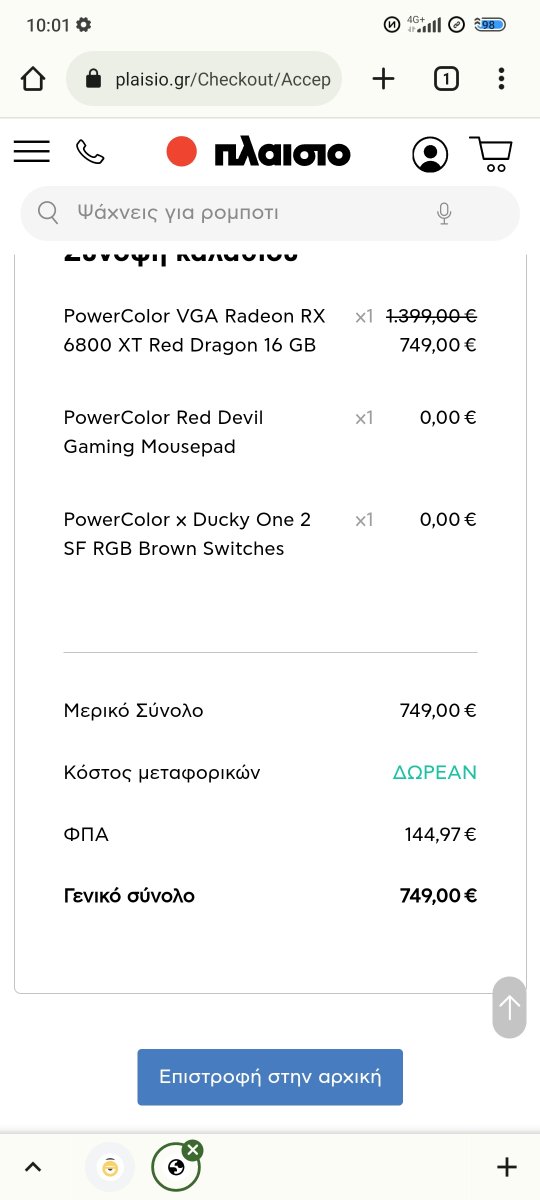Add a new tab in bottom bar
540x1200 pixels.
pyautogui.click(x=507, y=1167)
